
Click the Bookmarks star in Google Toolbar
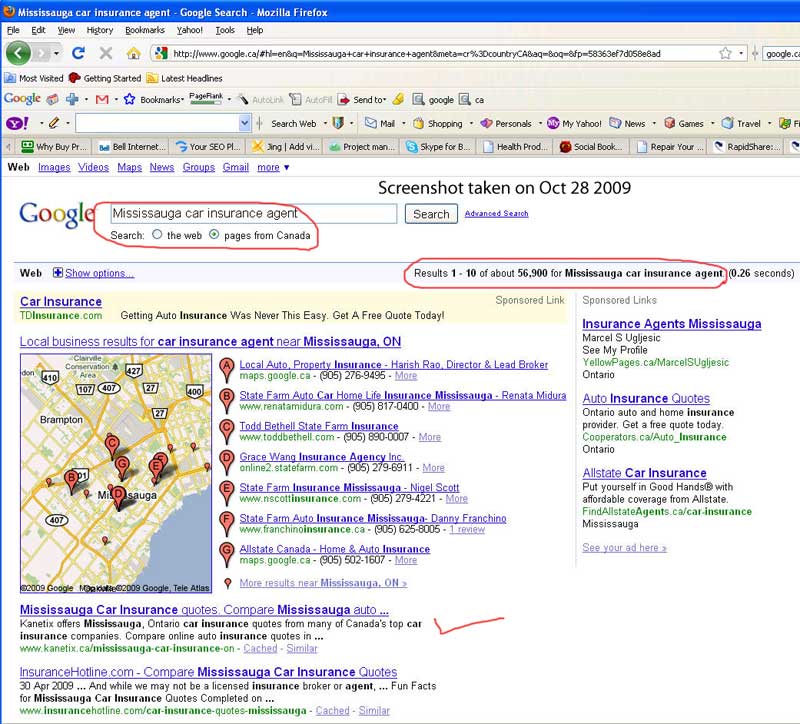[x=129, y=100]
